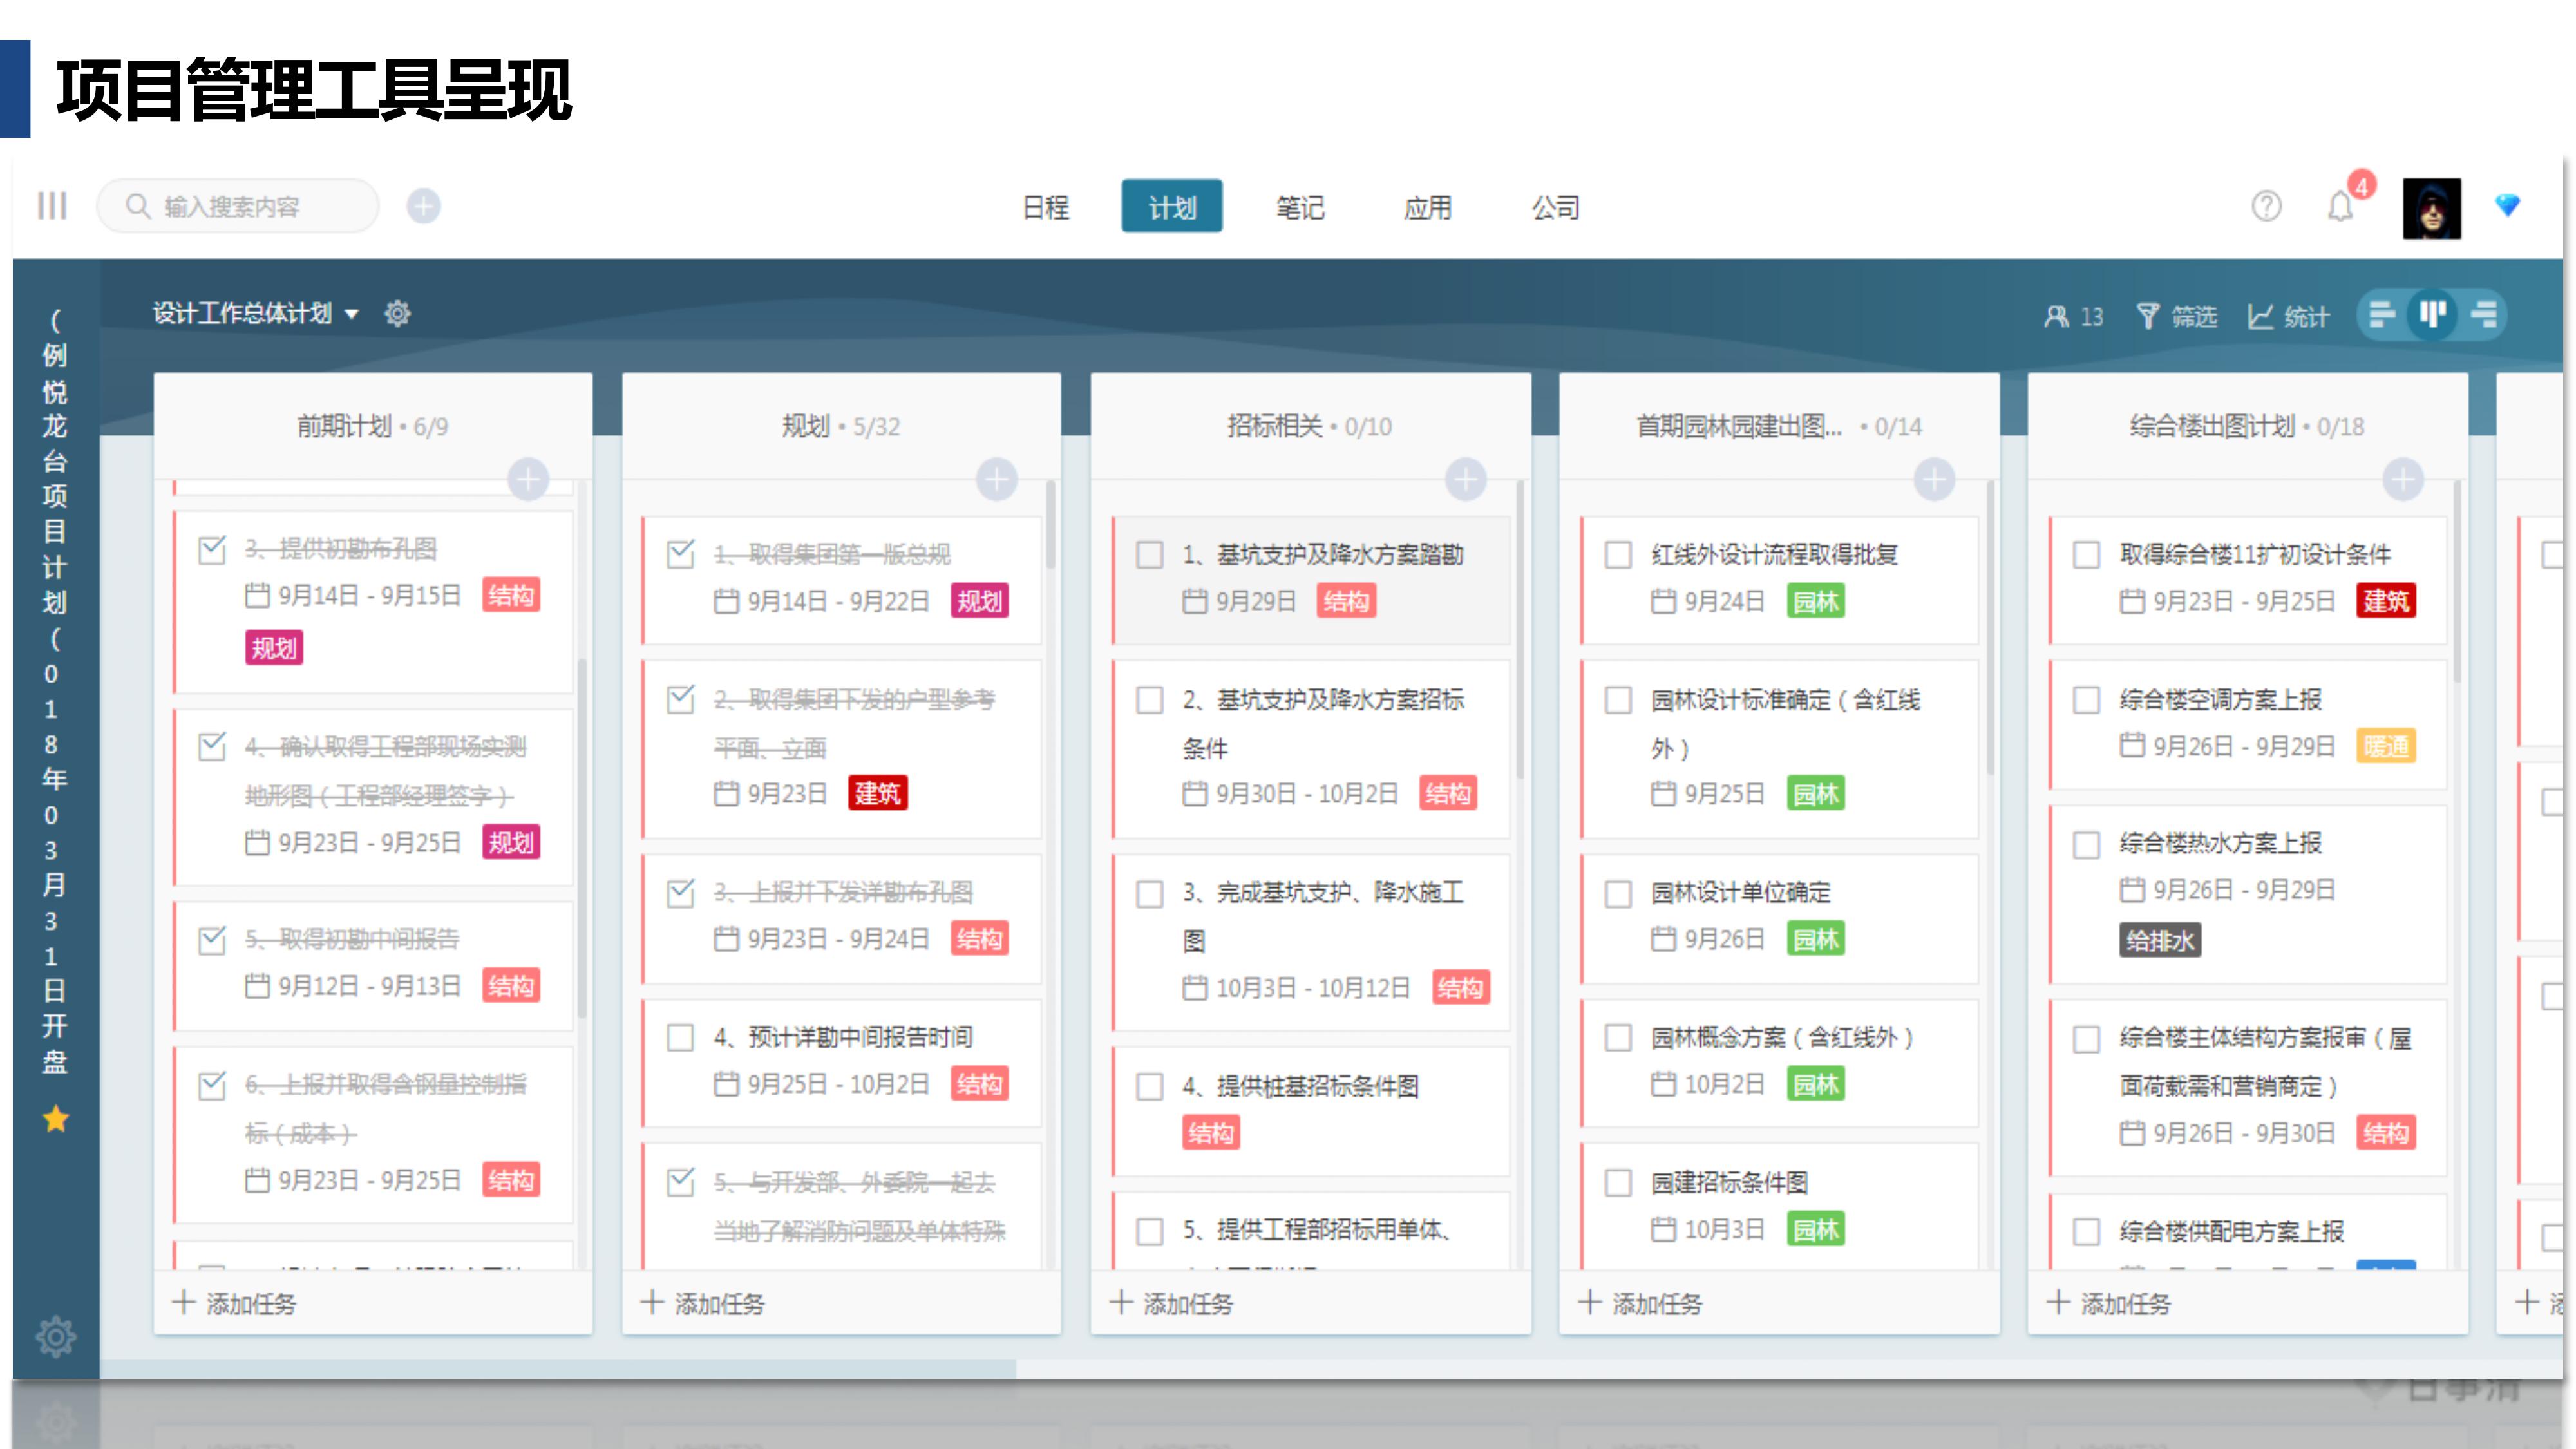The width and height of the screenshot is (2576, 1449).
Task: Check task 4、预计详勘中间报告时间
Action: pyautogui.click(x=681, y=1037)
